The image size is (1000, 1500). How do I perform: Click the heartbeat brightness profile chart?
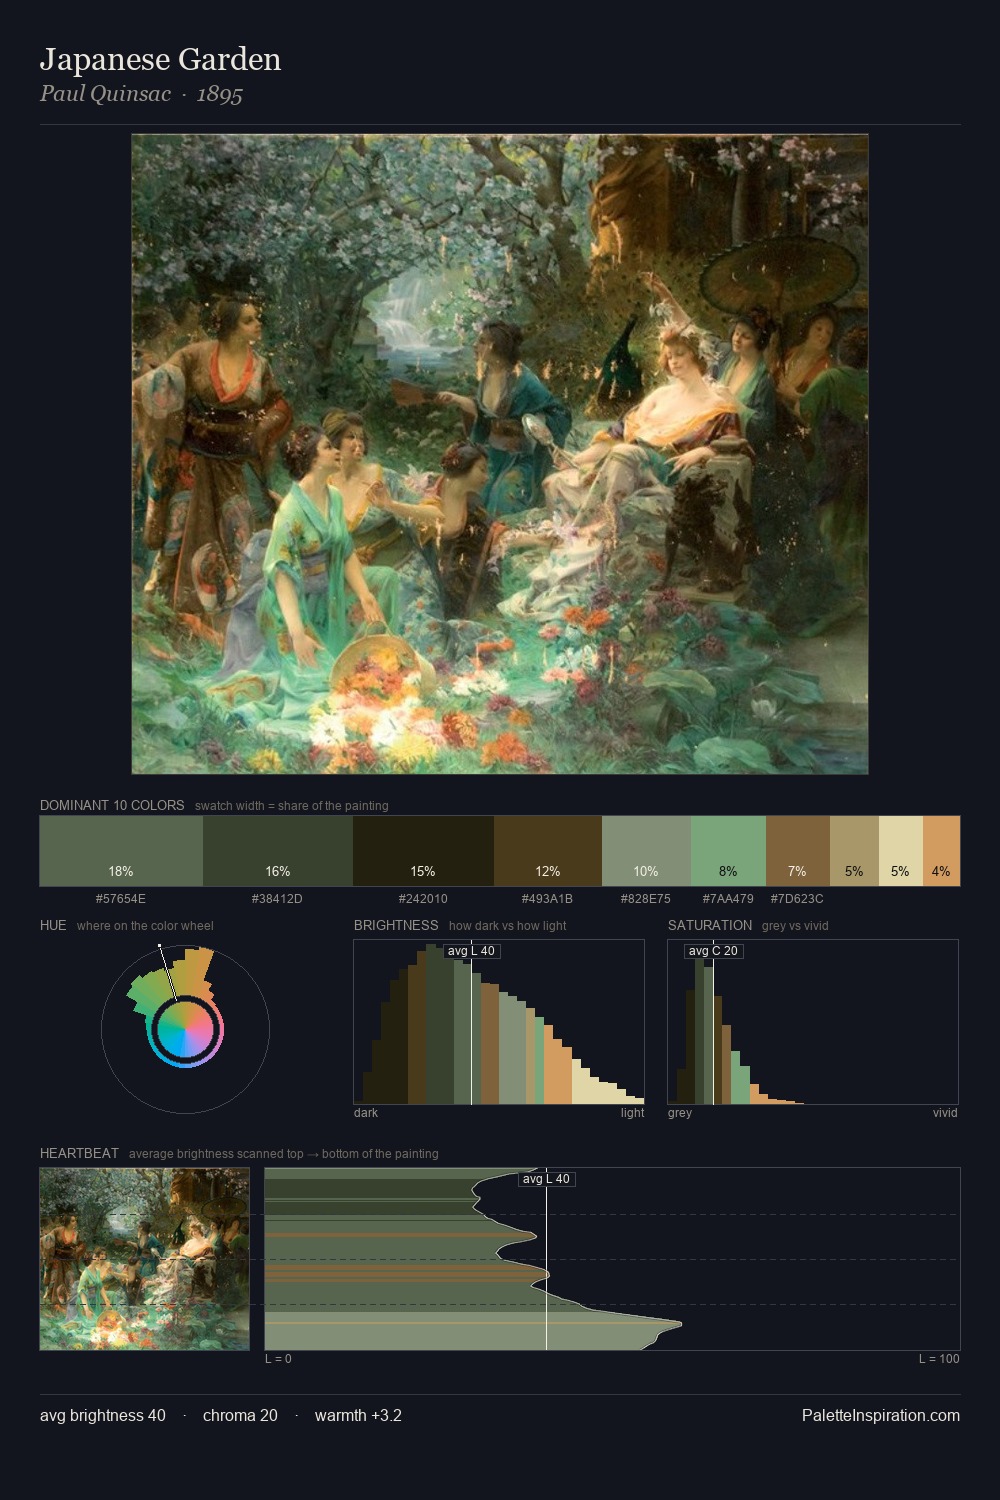click(612, 1259)
